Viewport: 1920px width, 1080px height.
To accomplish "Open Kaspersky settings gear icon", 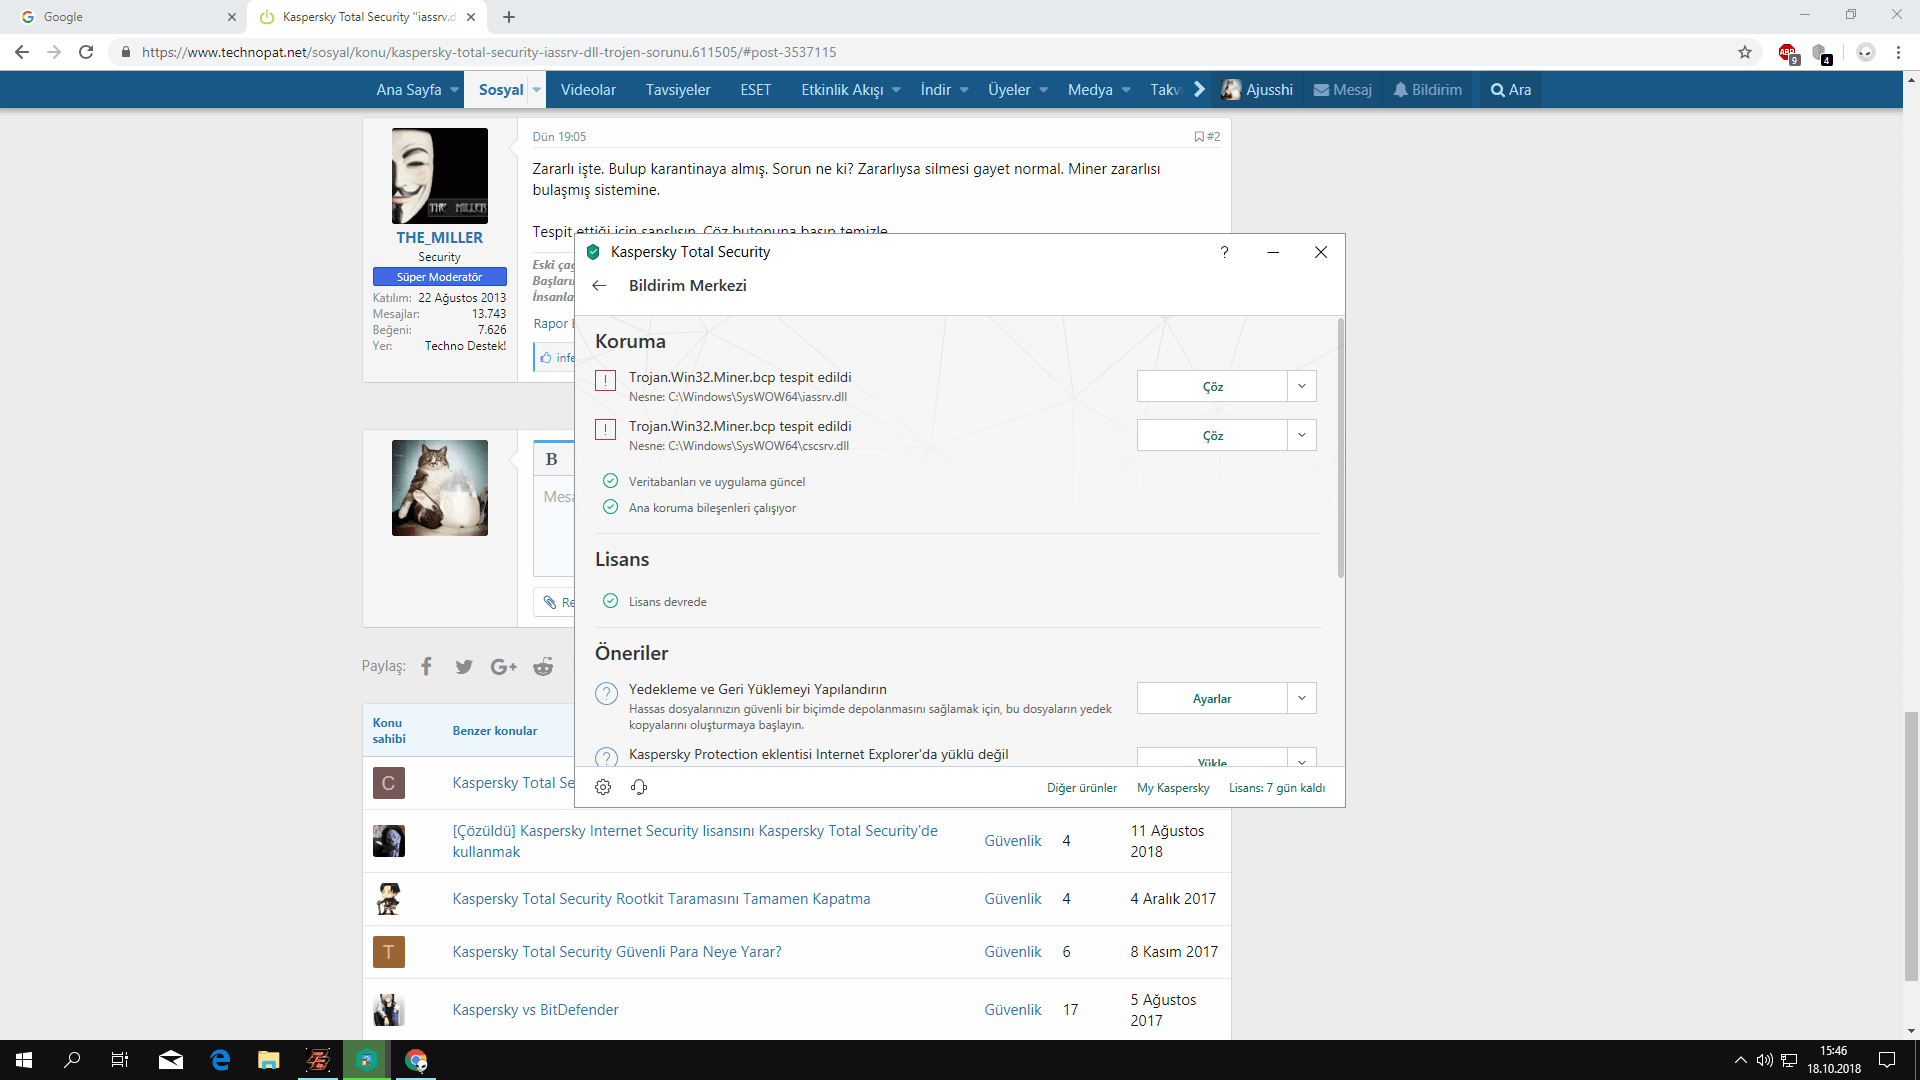I will click(603, 787).
